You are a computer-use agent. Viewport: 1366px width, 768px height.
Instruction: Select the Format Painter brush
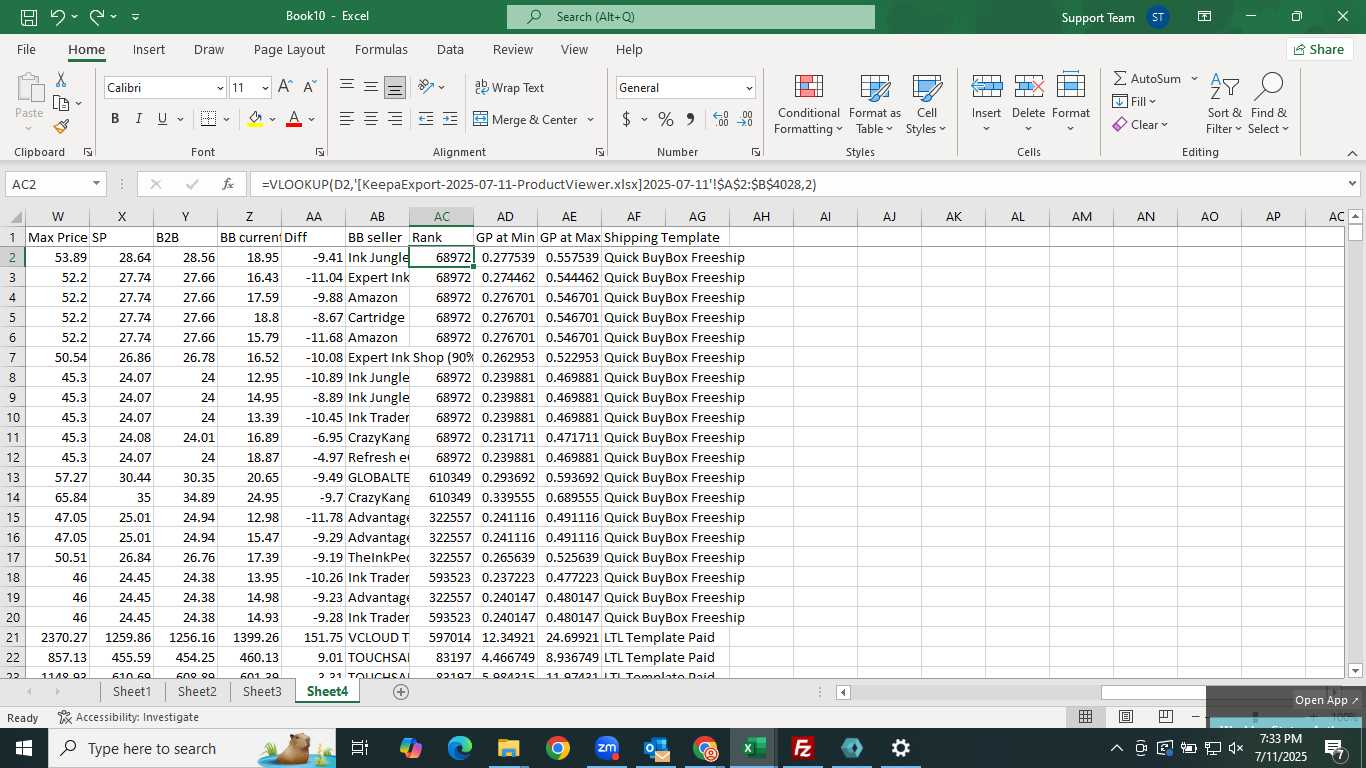[x=61, y=127]
